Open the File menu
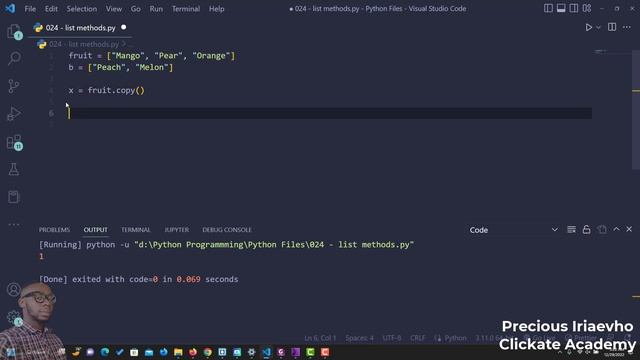The image size is (640, 360). (30, 9)
